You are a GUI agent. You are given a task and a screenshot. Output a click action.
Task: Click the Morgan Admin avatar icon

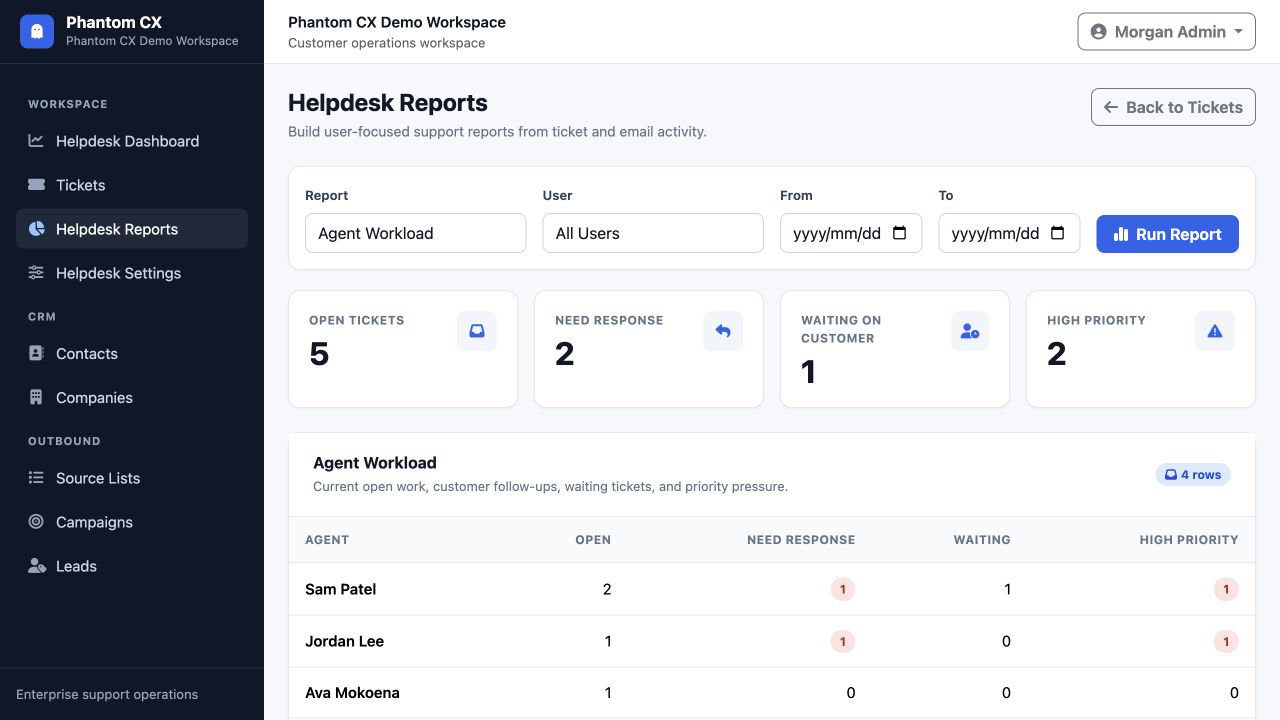pos(1098,32)
